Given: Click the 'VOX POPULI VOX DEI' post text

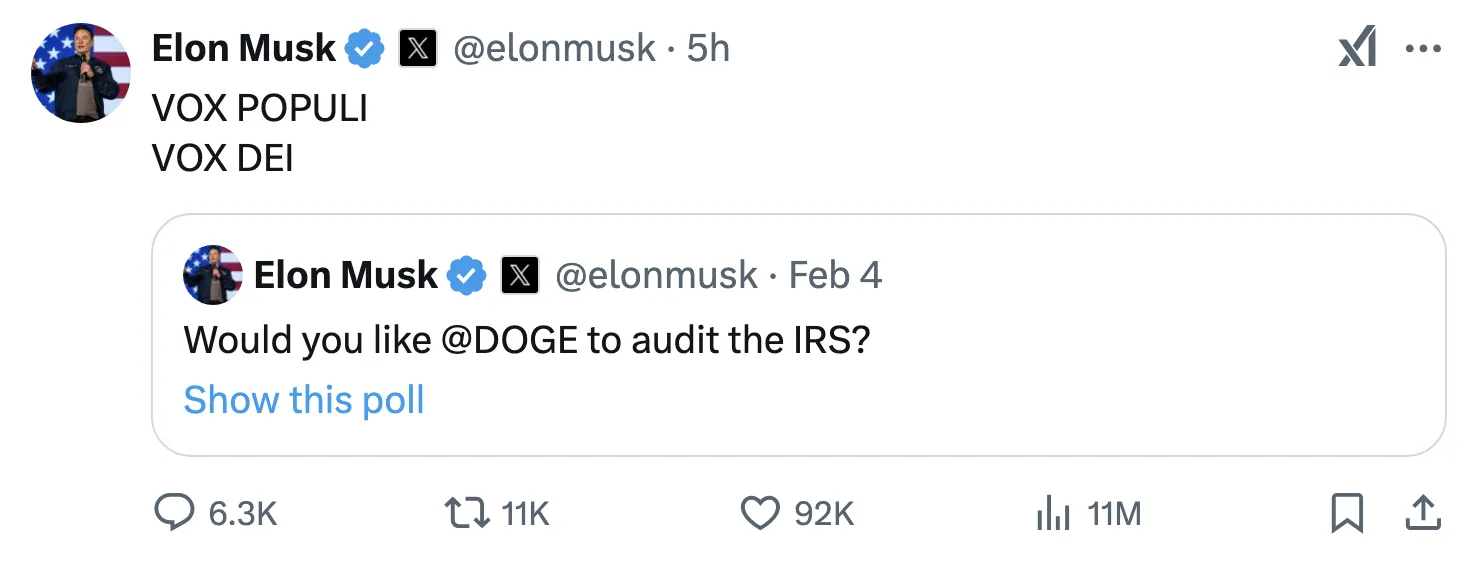Looking at the screenshot, I should tap(260, 133).
